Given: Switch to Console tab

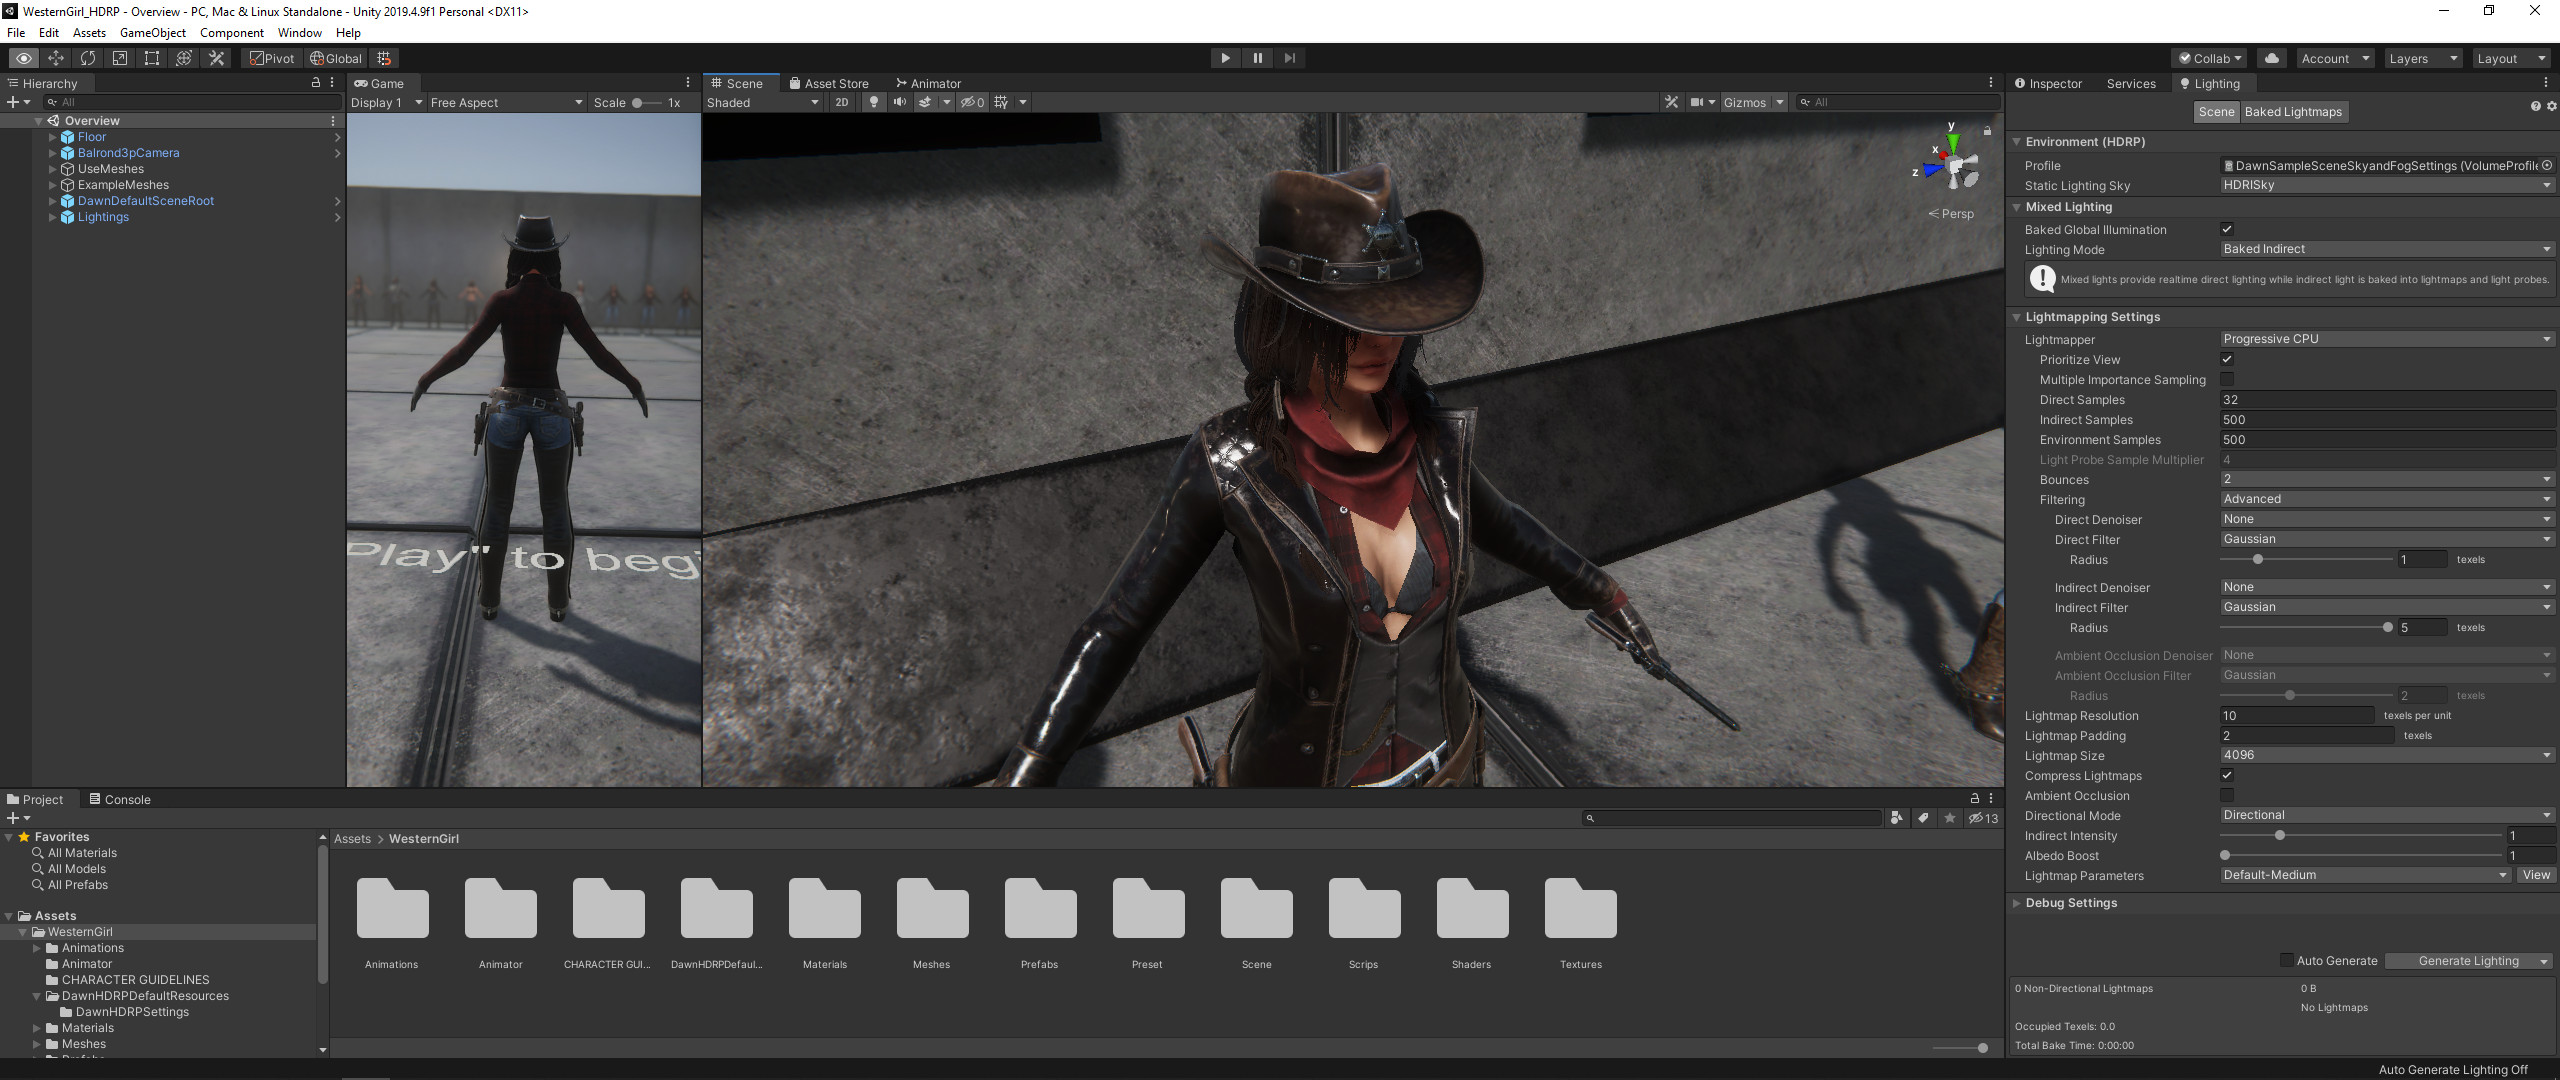Looking at the screenshot, I should 120,799.
